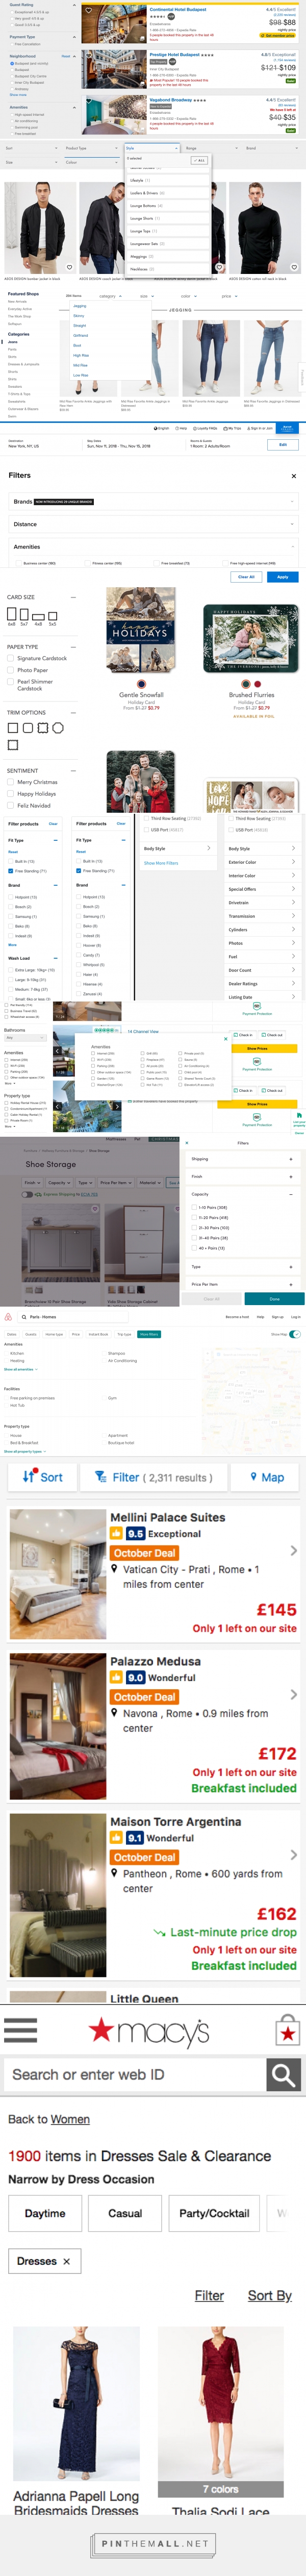Check Feliz Navidad sentiment
The width and height of the screenshot is (306, 2576).
11,805
